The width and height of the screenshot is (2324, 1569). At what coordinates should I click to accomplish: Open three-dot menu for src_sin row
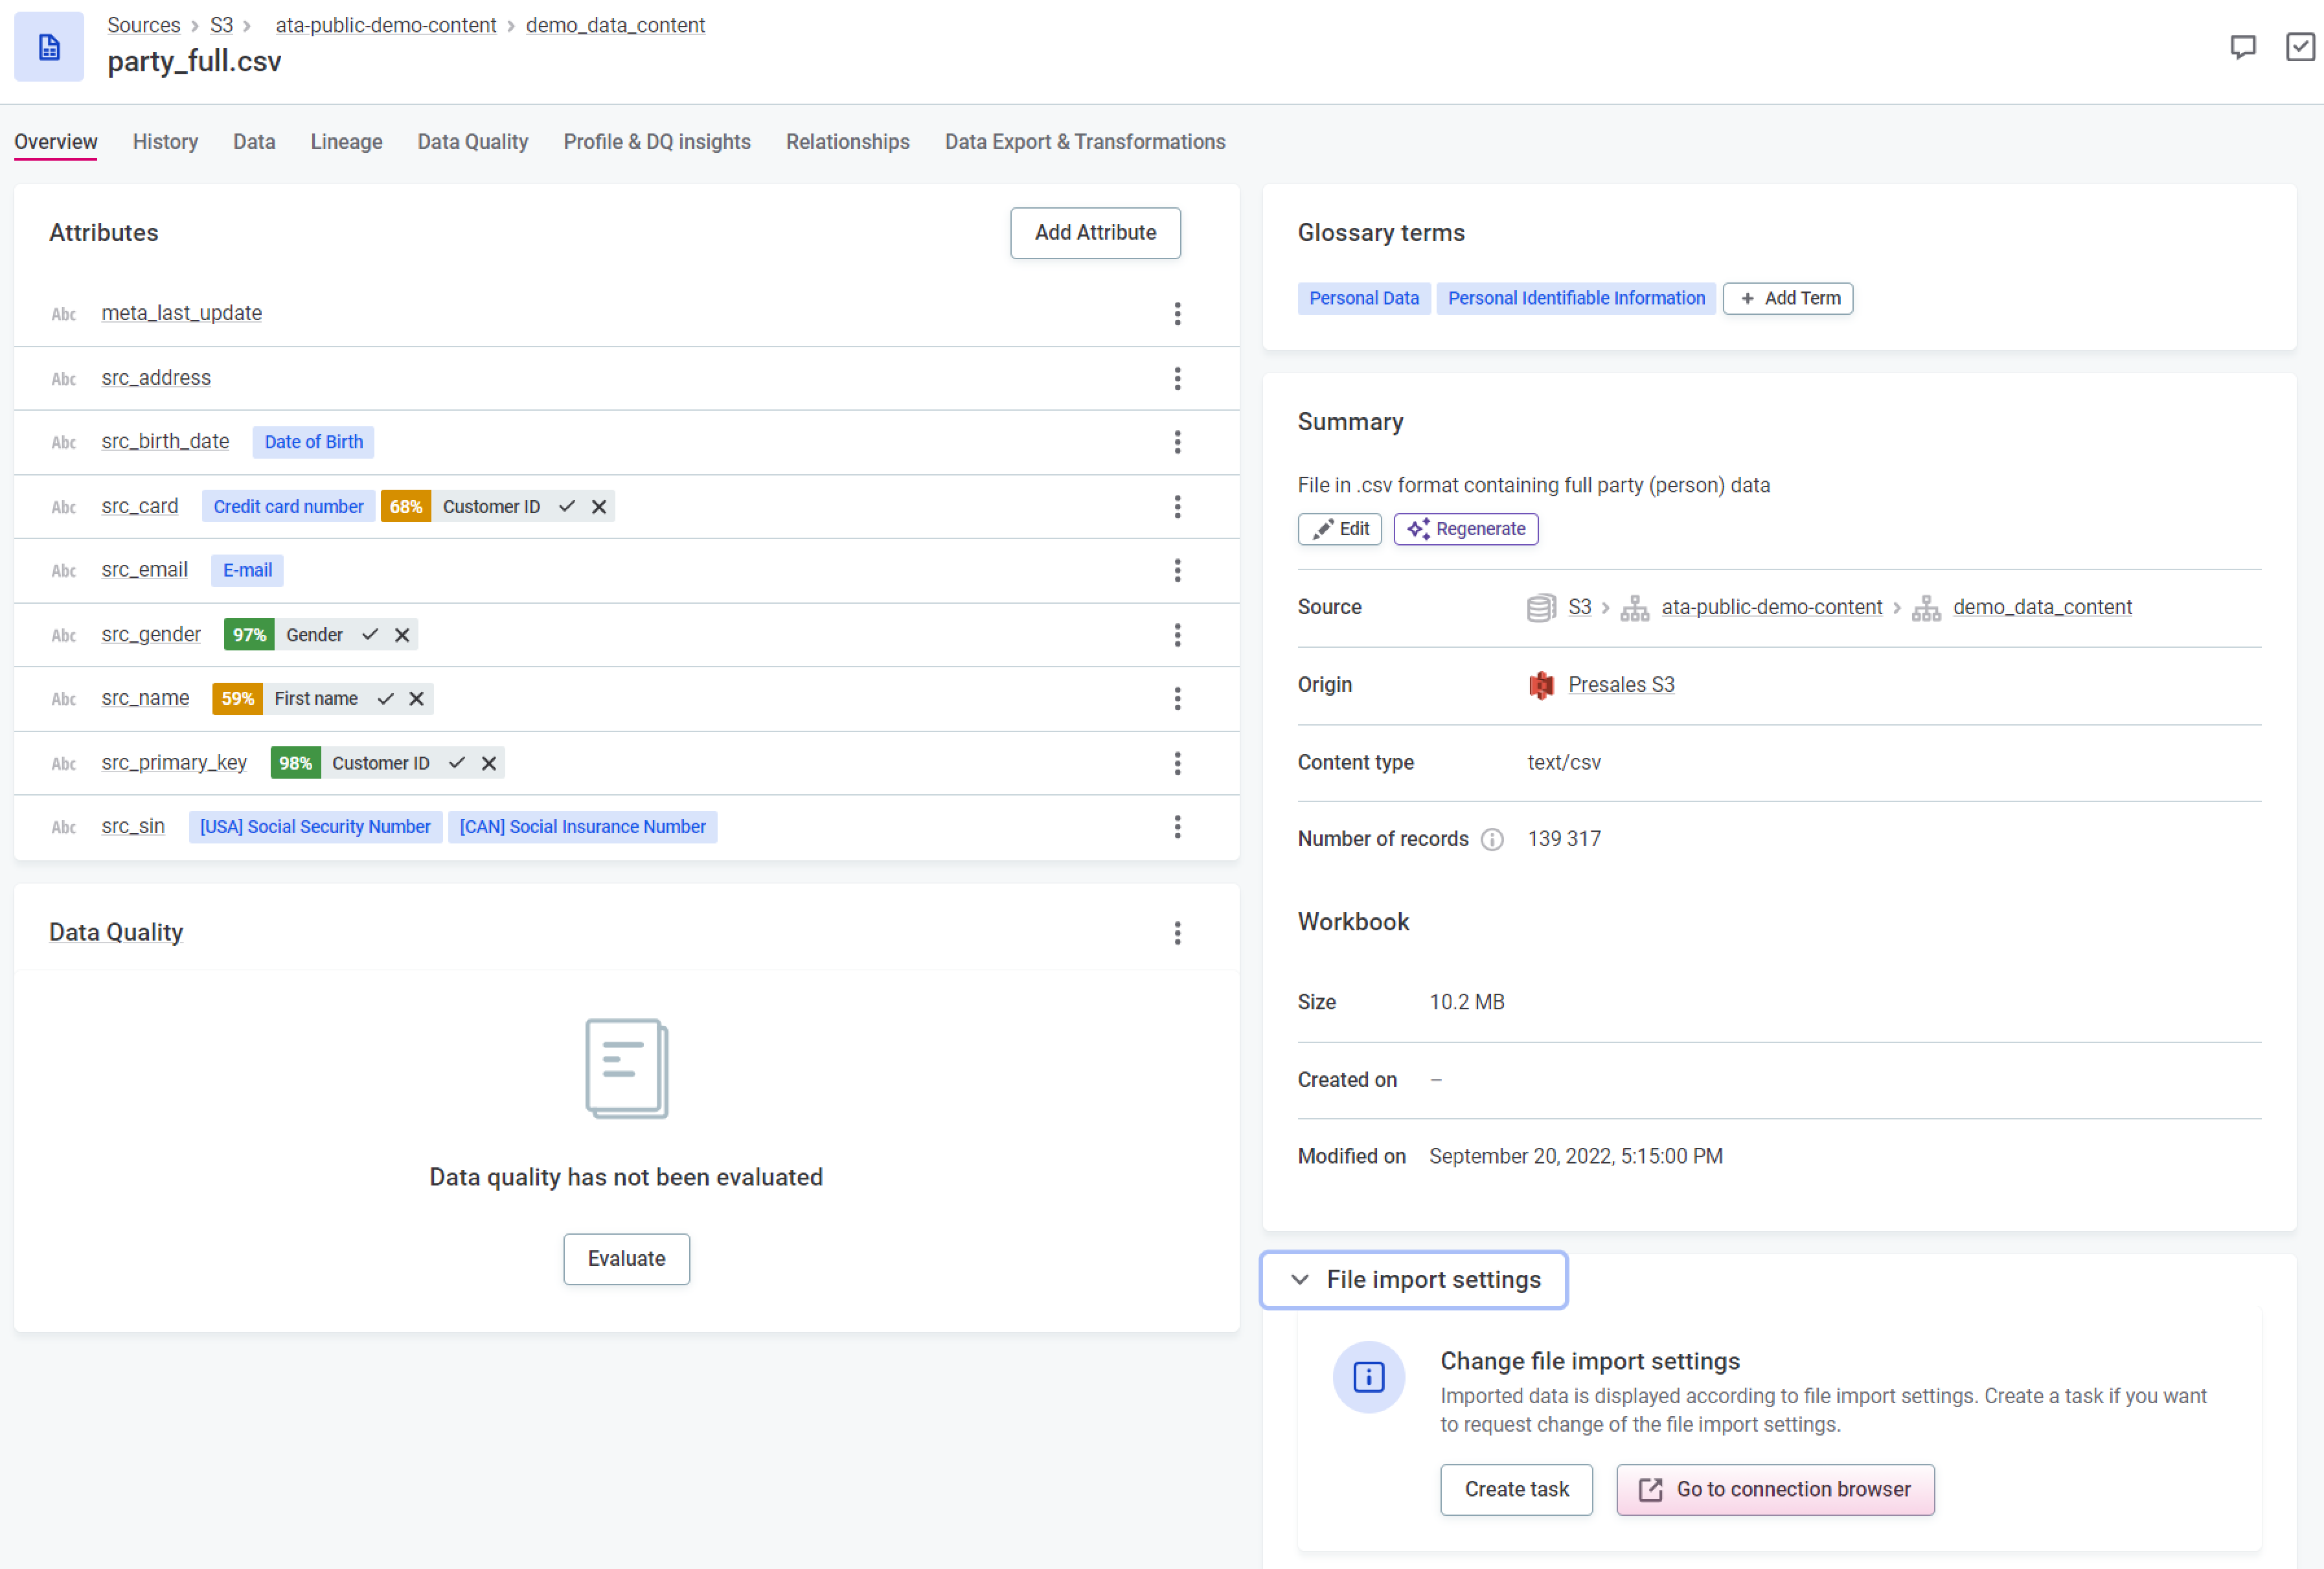pyautogui.click(x=1177, y=827)
